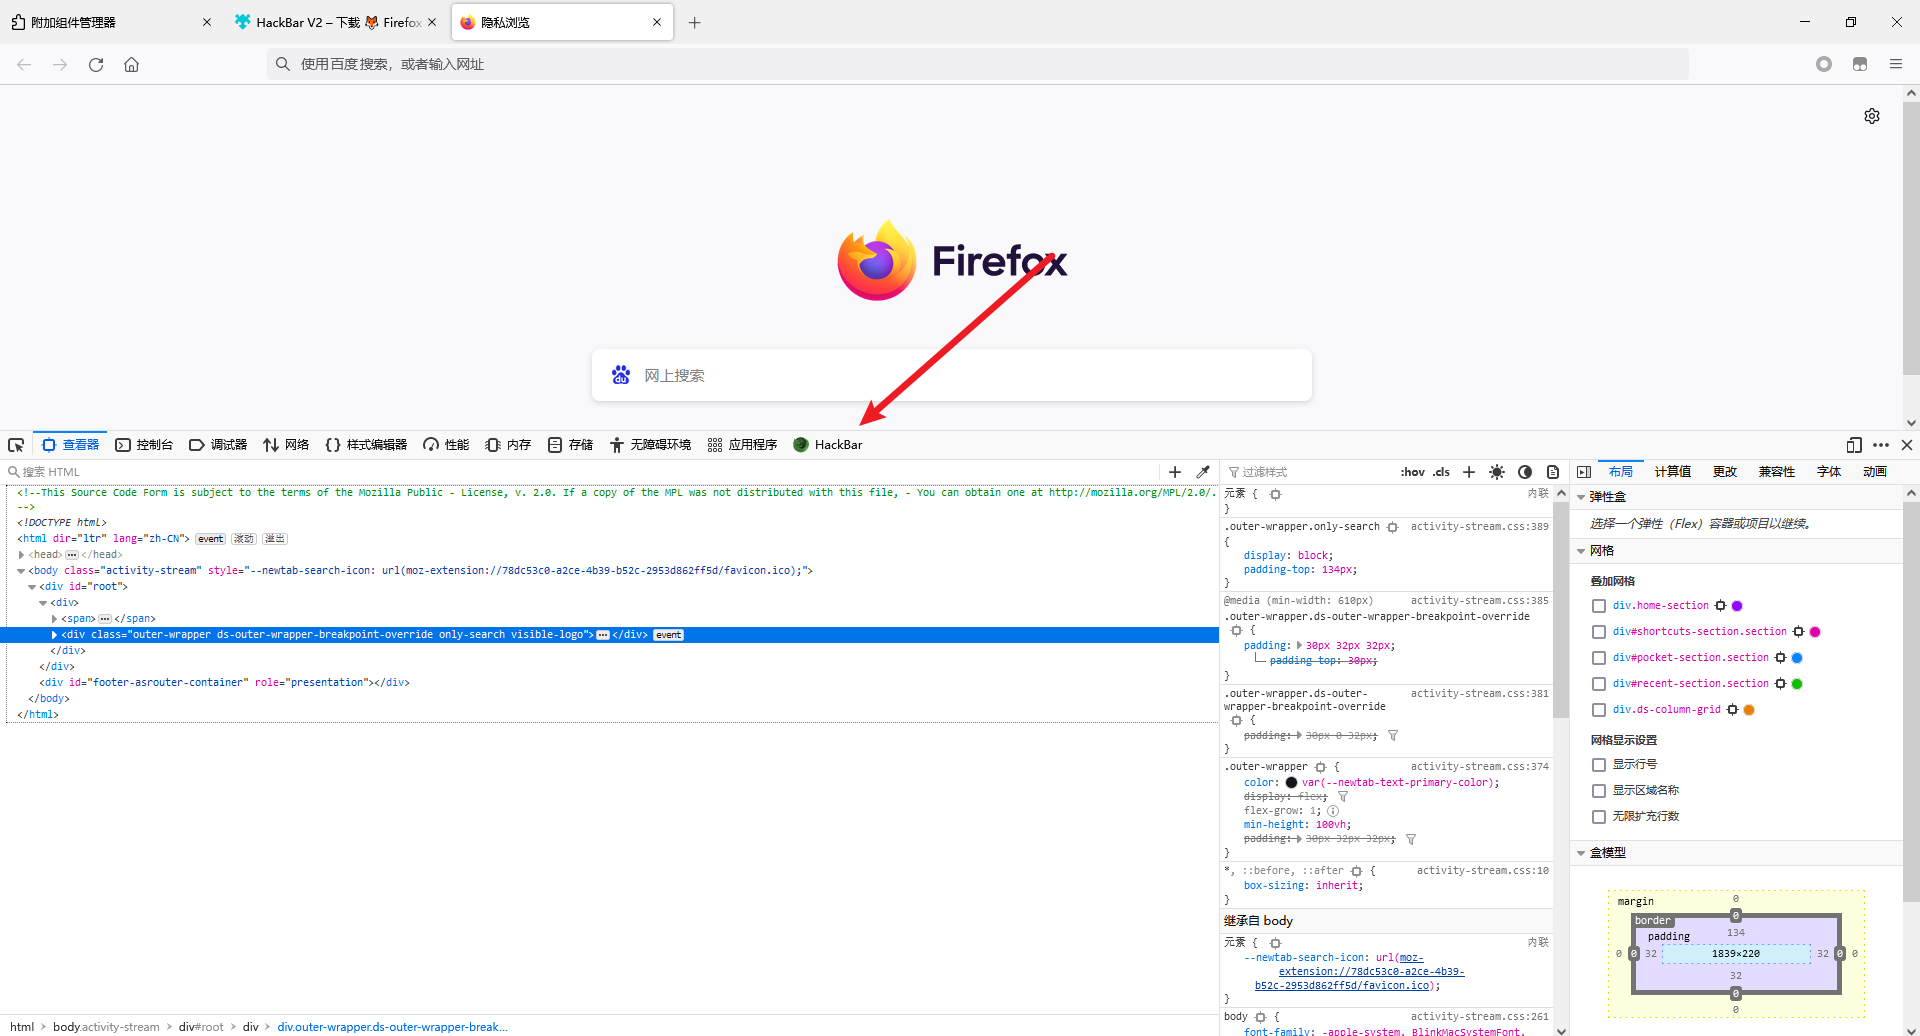Collapse the body activity-stream node
This screenshot has width=1920, height=1036.
pyautogui.click(x=21, y=571)
